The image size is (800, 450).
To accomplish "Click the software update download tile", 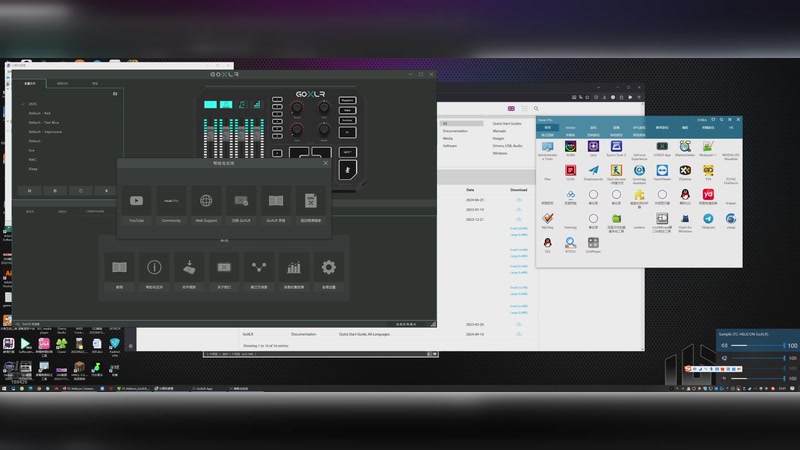I will (189, 271).
